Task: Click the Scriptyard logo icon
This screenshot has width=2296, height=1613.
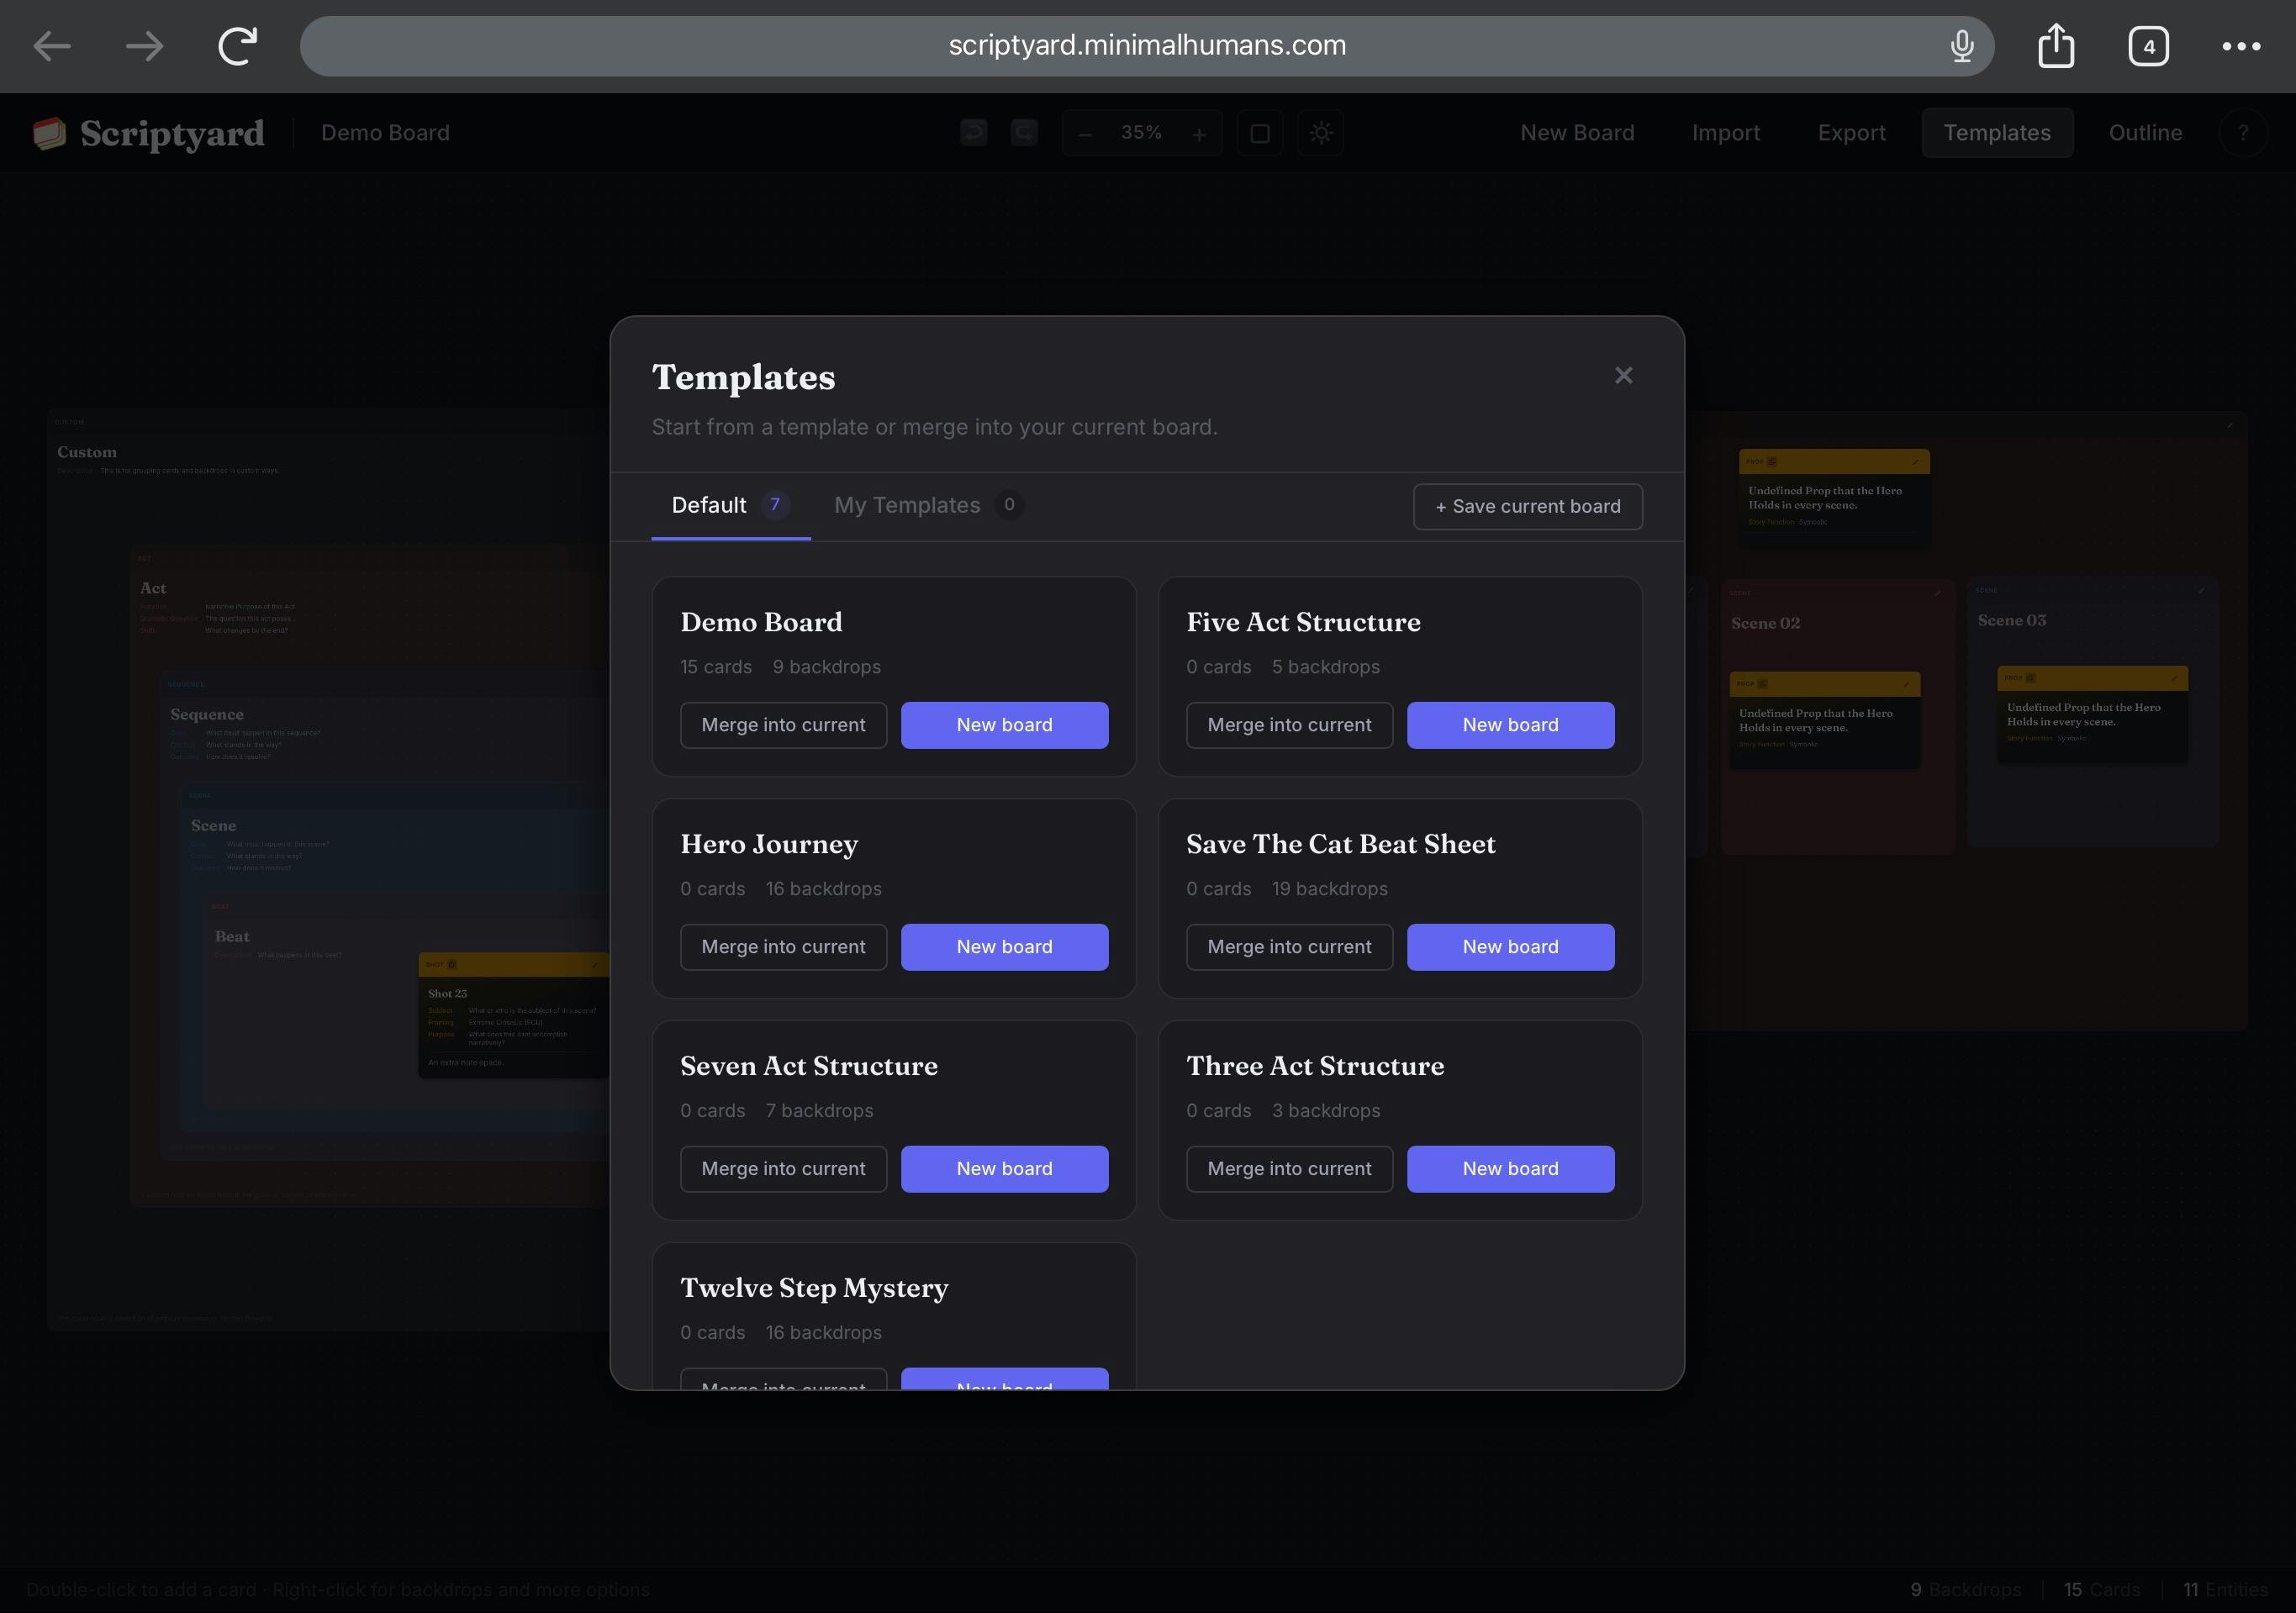Action: pyautogui.click(x=49, y=133)
